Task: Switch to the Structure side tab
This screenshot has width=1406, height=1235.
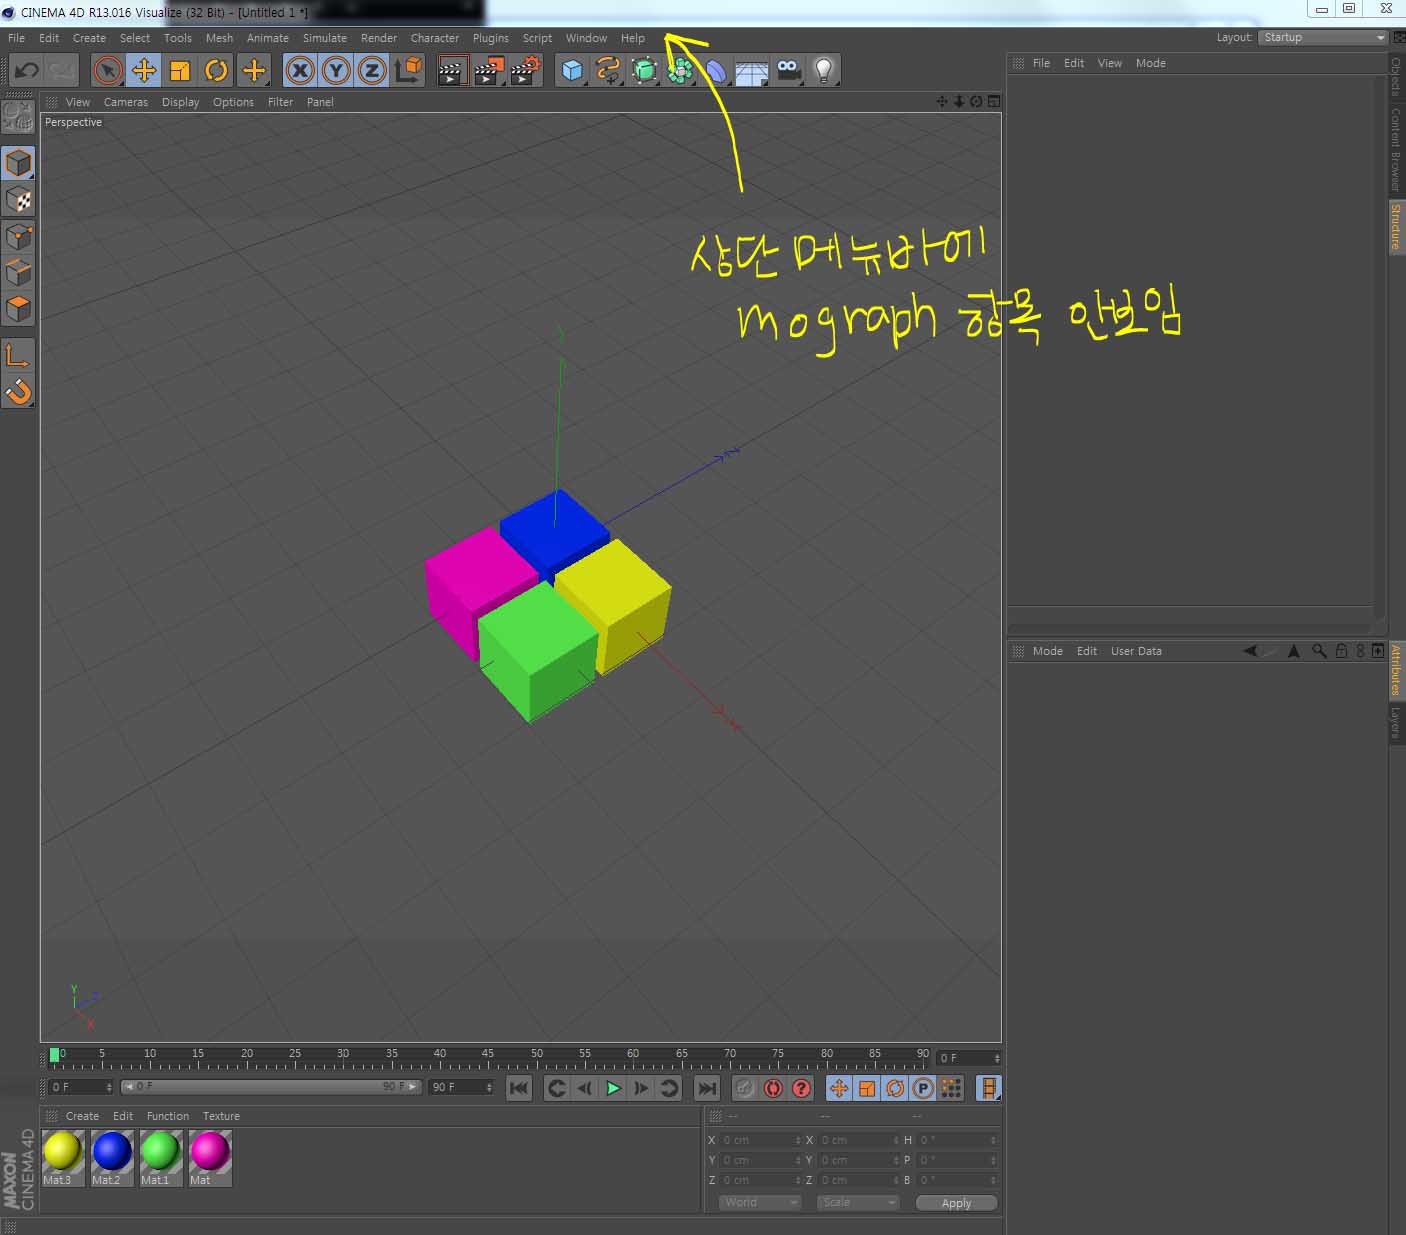Action: click(x=1396, y=226)
